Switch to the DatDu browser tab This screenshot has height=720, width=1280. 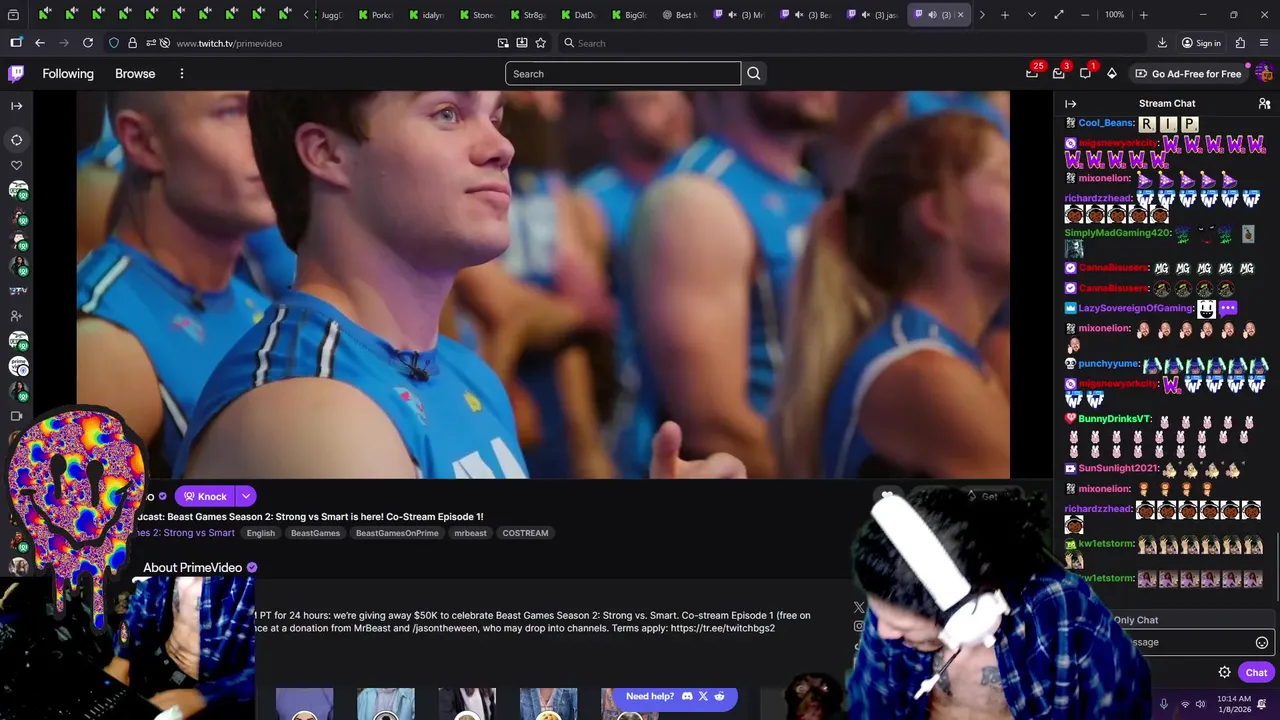click(578, 15)
